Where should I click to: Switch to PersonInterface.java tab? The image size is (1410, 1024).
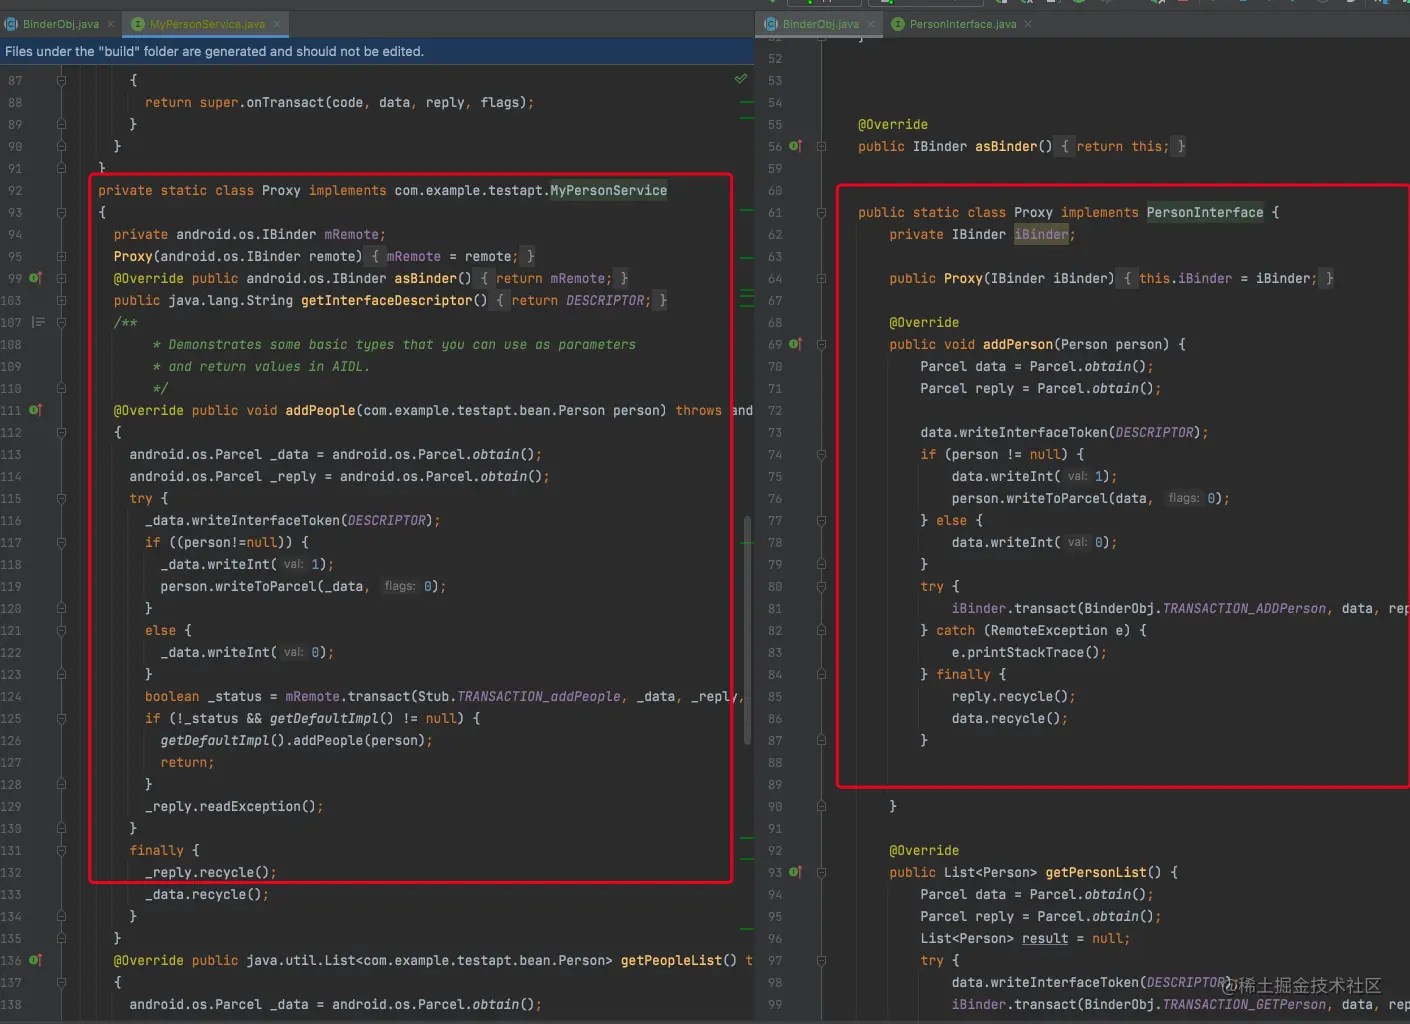click(962, 24)
